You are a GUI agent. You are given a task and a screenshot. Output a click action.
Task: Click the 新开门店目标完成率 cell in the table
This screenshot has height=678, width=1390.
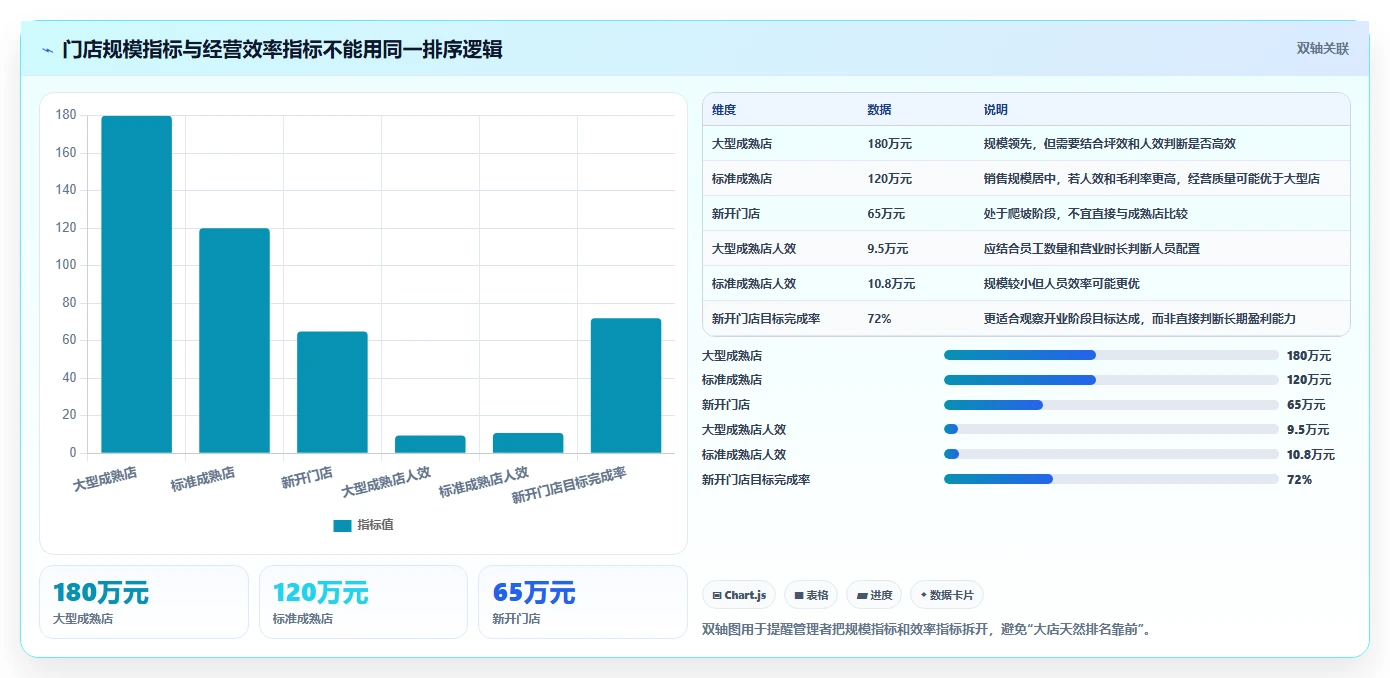(766, 319)
